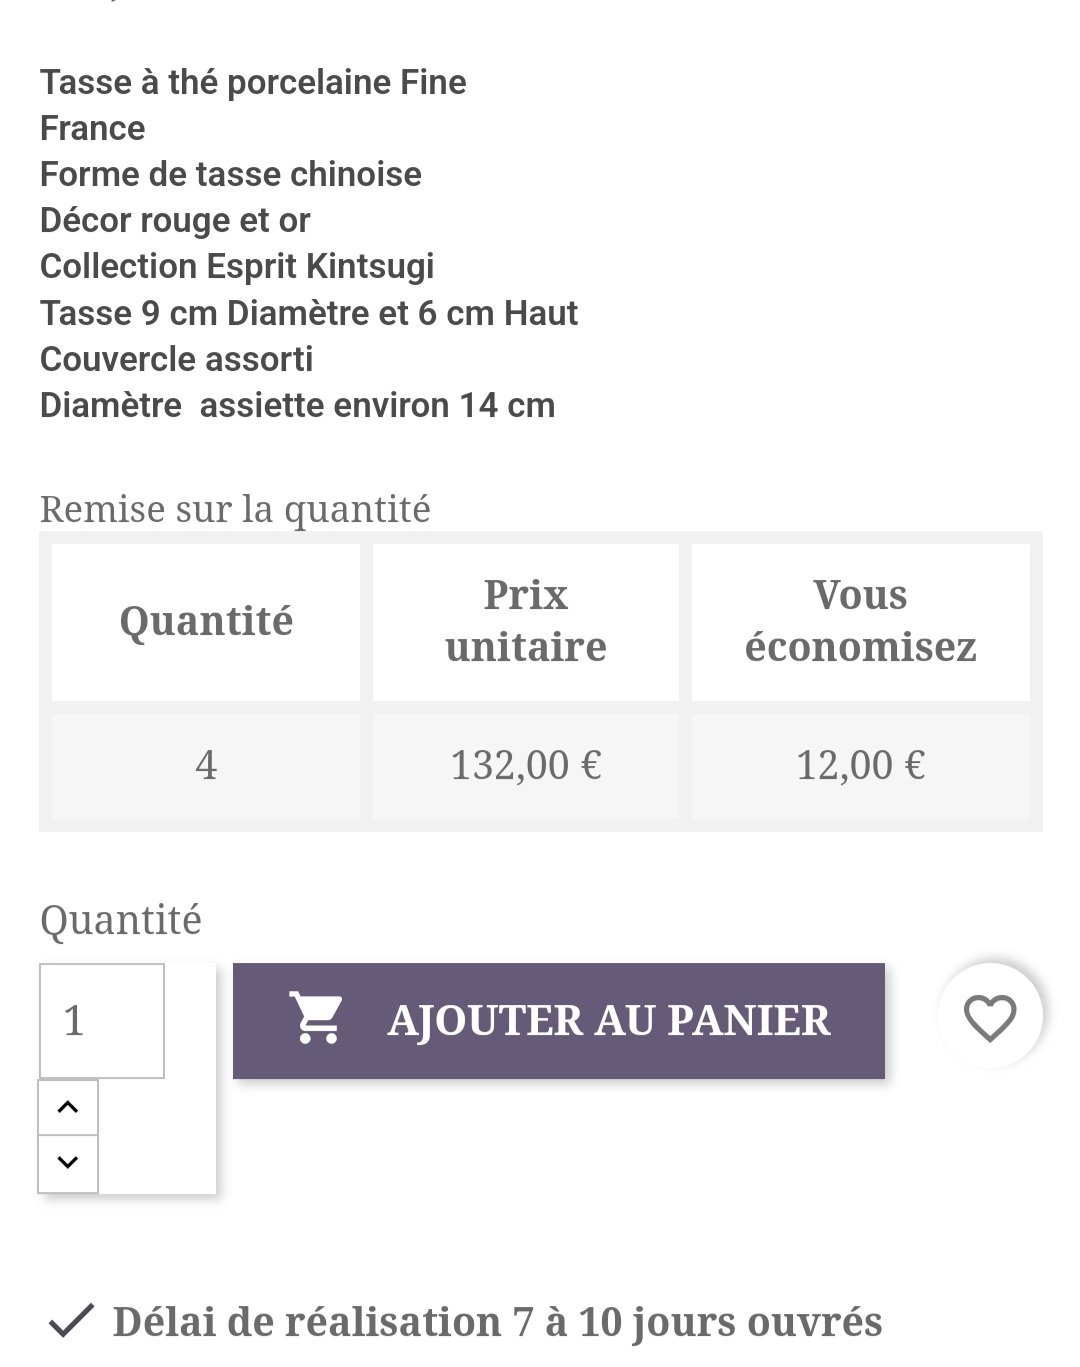1080x1367 pixels.
Task: Click the shopping cart icon
Action: tap(316, 1018)
